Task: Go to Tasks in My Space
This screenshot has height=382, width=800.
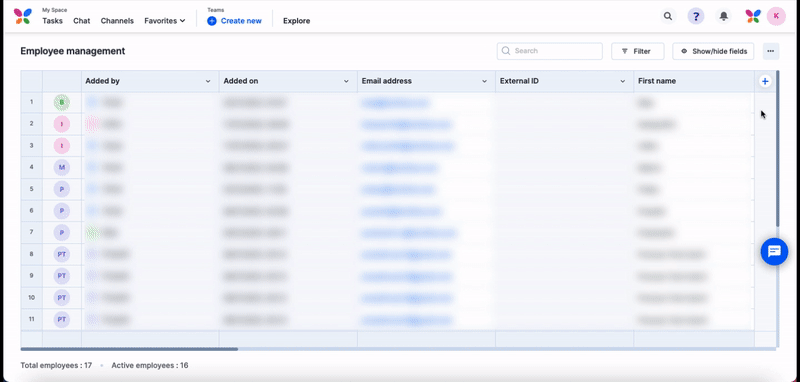Action: point(53,21)
